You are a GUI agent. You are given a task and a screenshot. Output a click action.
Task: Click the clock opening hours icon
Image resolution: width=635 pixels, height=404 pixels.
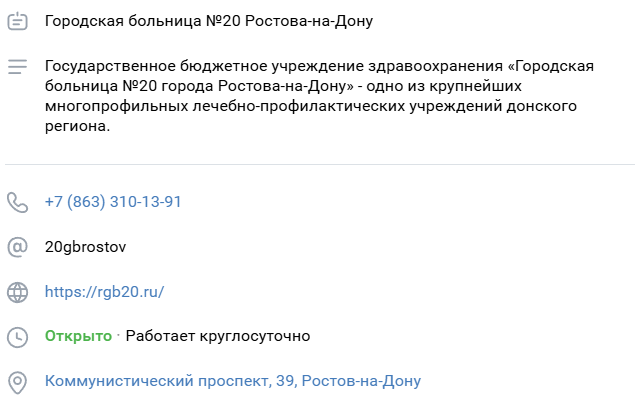pos(17,337)
